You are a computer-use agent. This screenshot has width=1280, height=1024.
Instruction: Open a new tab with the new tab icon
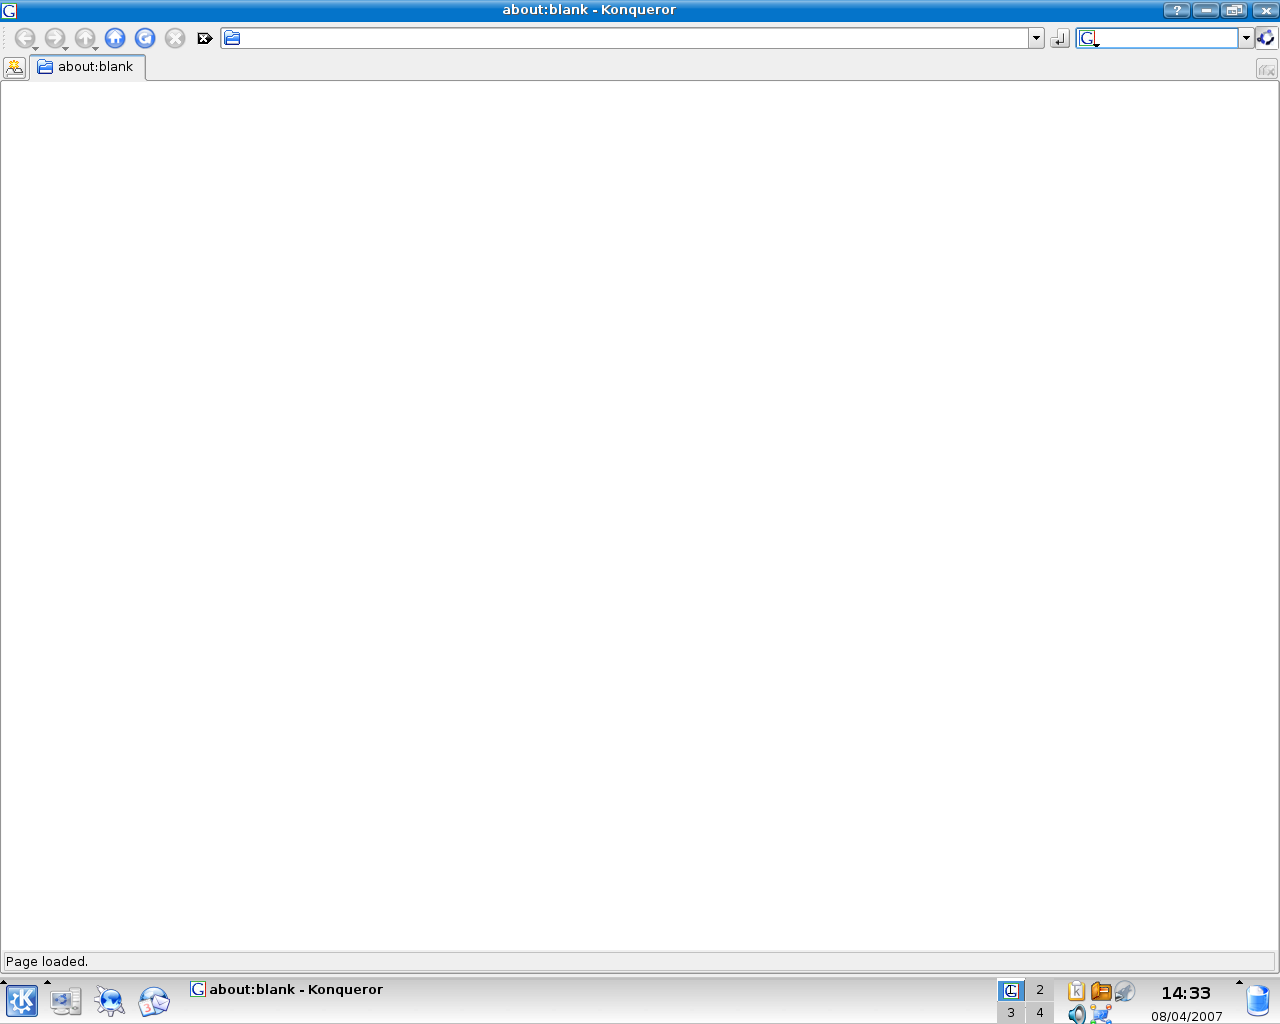[14, 67]
